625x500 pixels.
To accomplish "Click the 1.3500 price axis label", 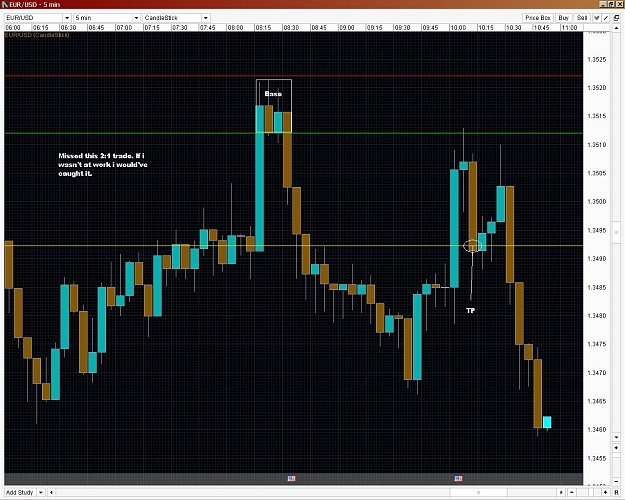I will pos(597,202).
